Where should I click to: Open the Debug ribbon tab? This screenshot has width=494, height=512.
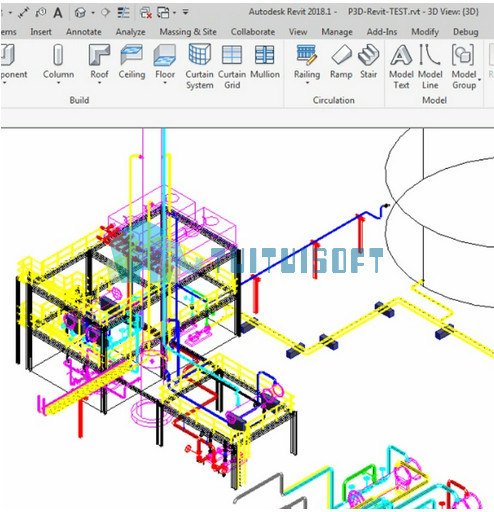[466, 32]
